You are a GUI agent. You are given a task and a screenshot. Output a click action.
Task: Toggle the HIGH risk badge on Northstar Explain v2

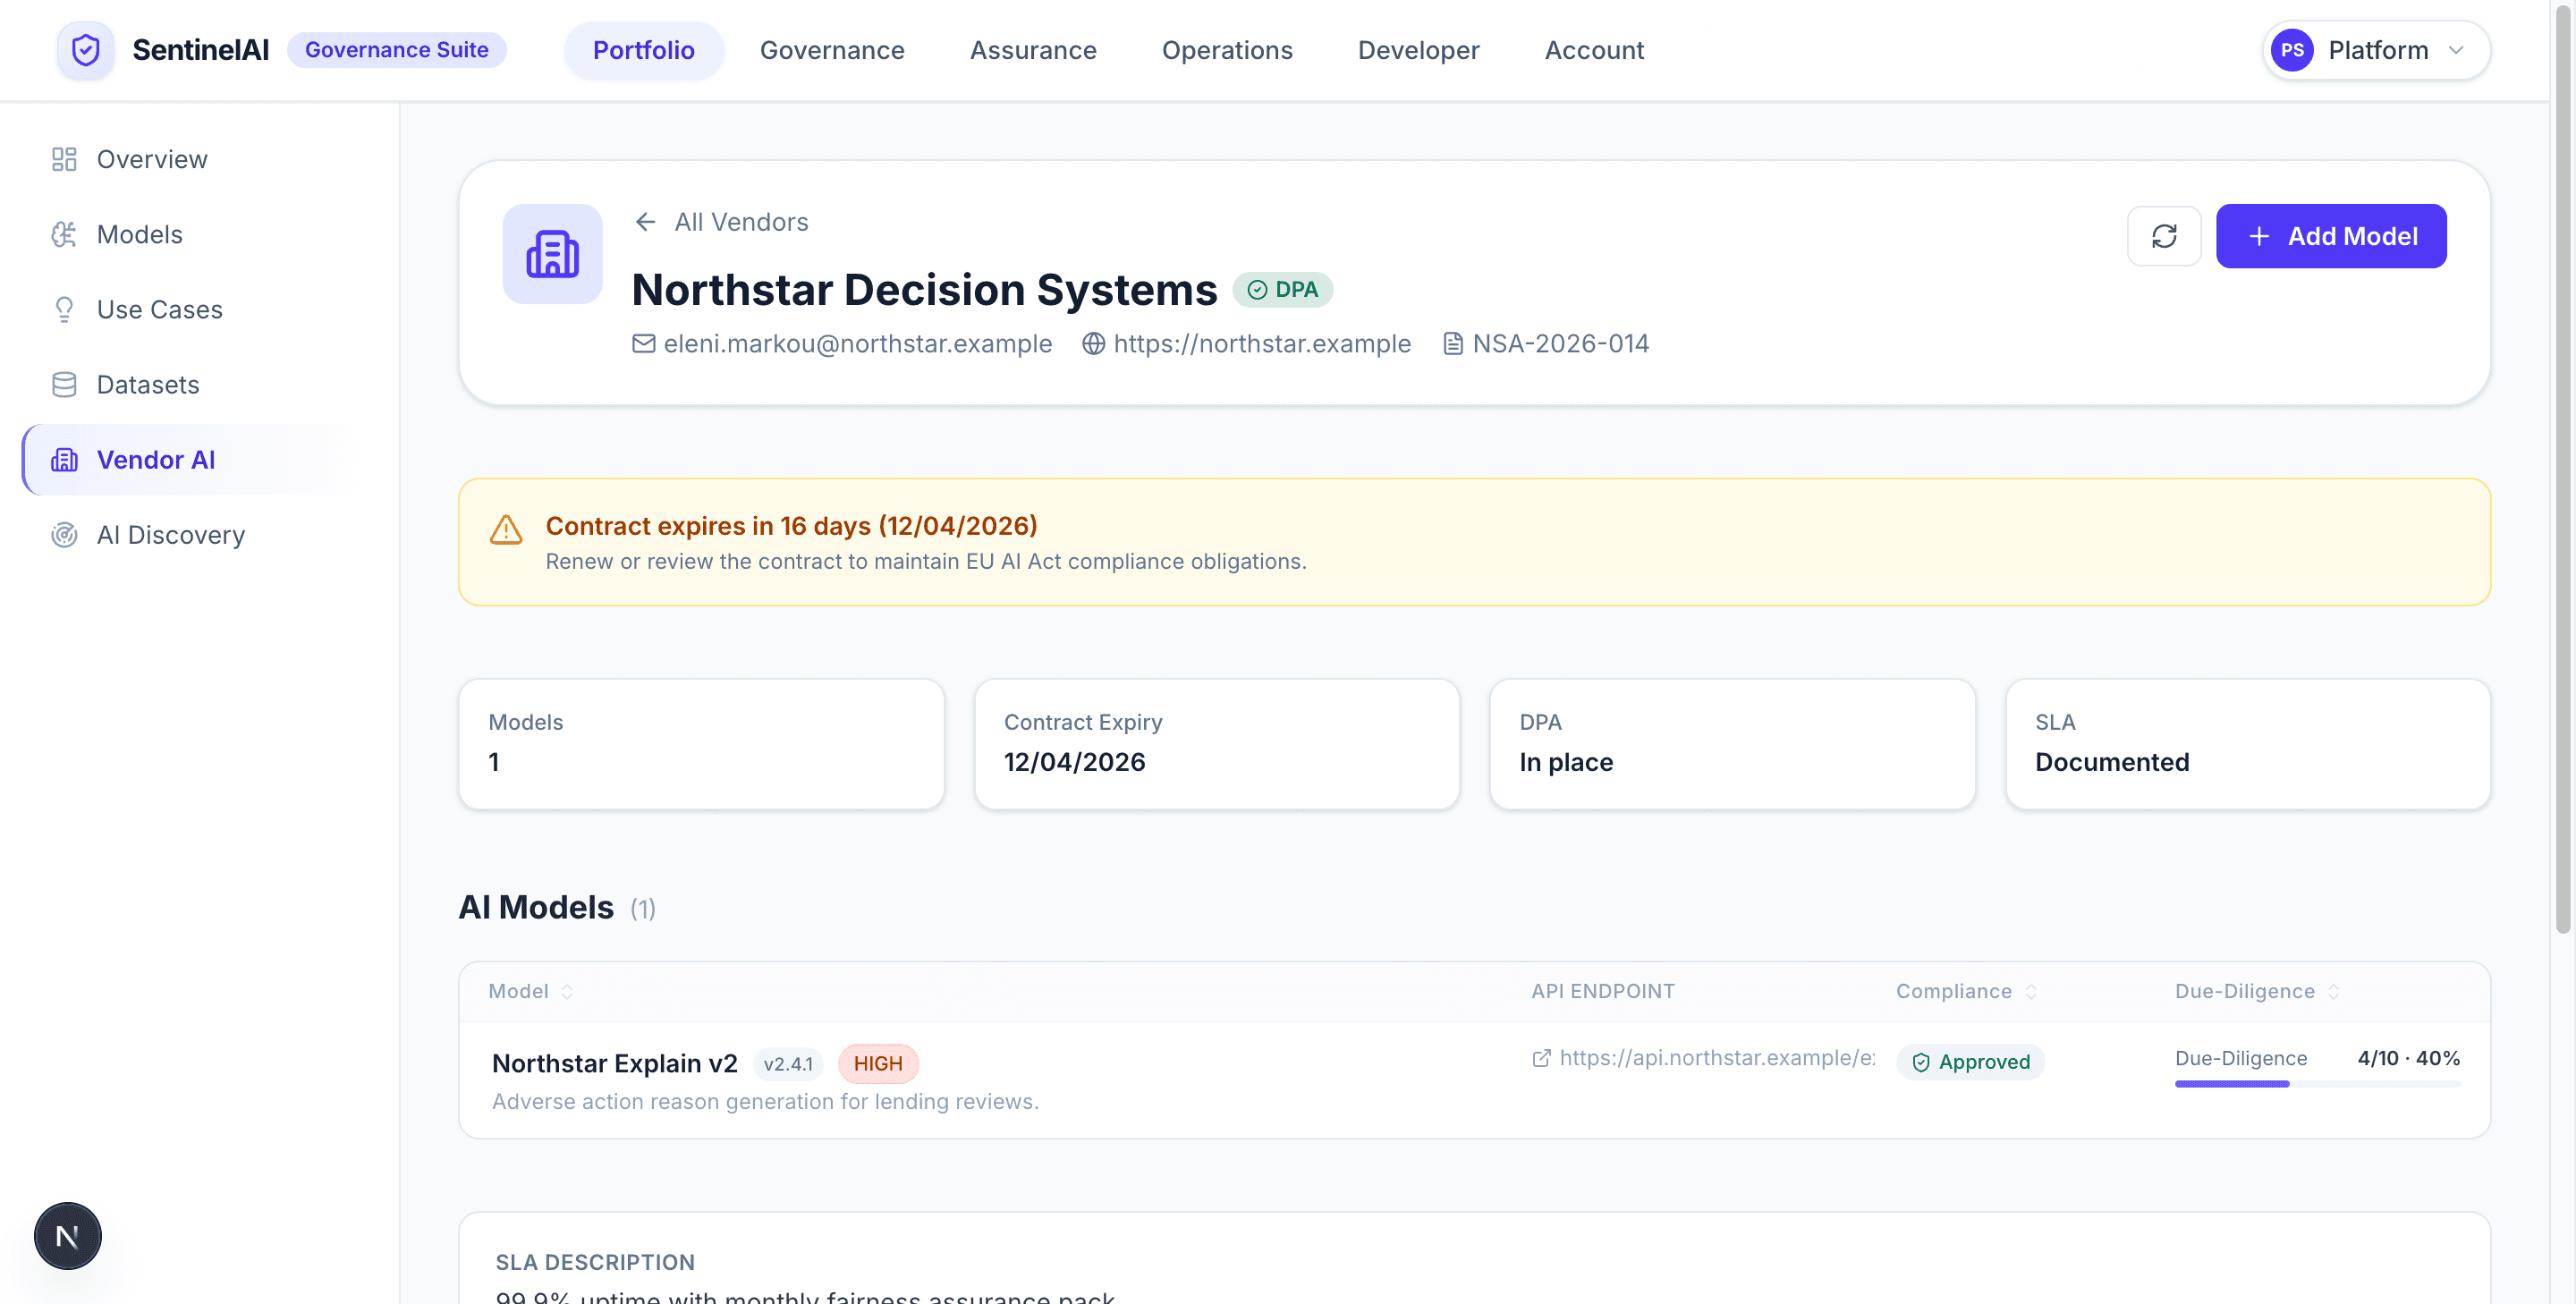point(878,1063)
